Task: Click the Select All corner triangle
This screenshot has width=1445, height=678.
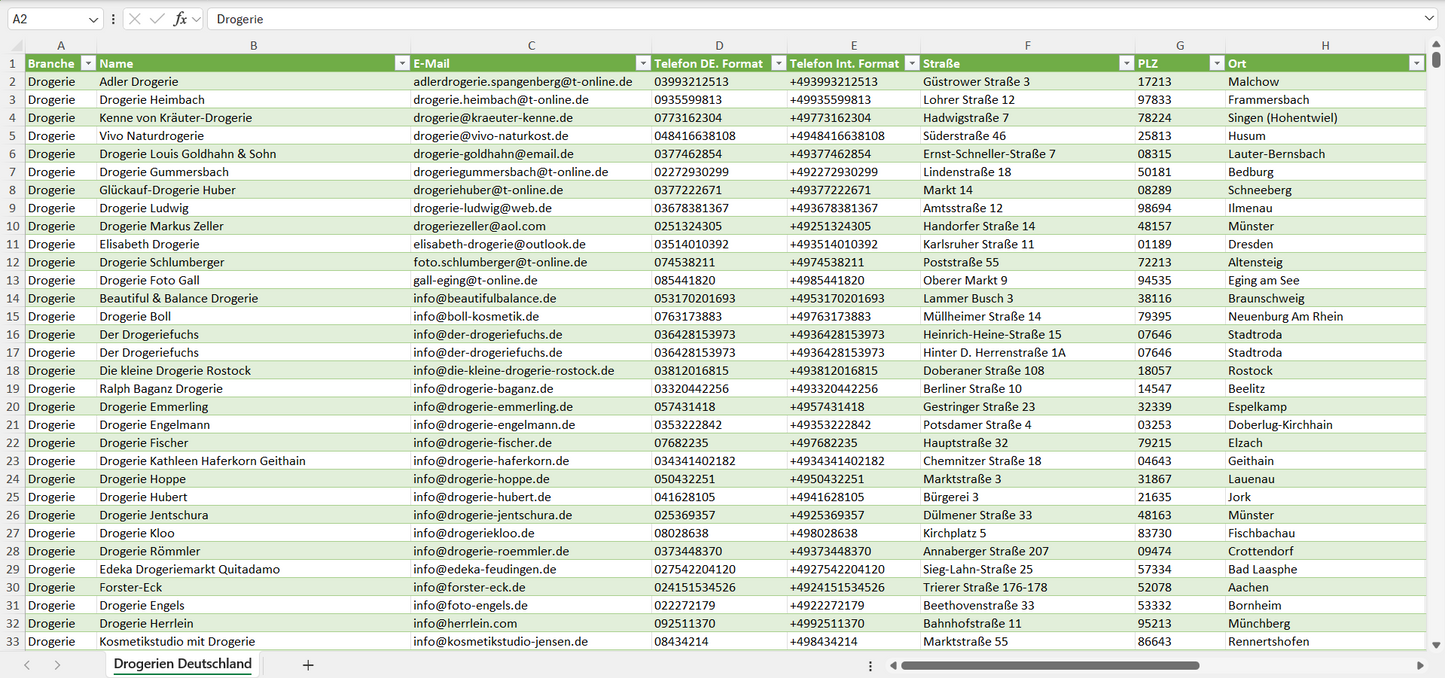Action: [x=16, y=46]
